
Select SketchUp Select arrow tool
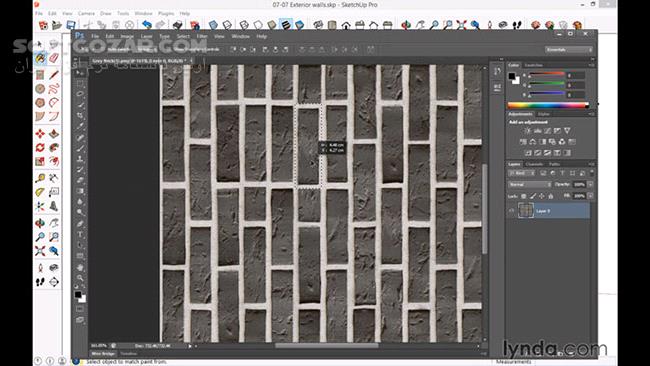(40, 44)
